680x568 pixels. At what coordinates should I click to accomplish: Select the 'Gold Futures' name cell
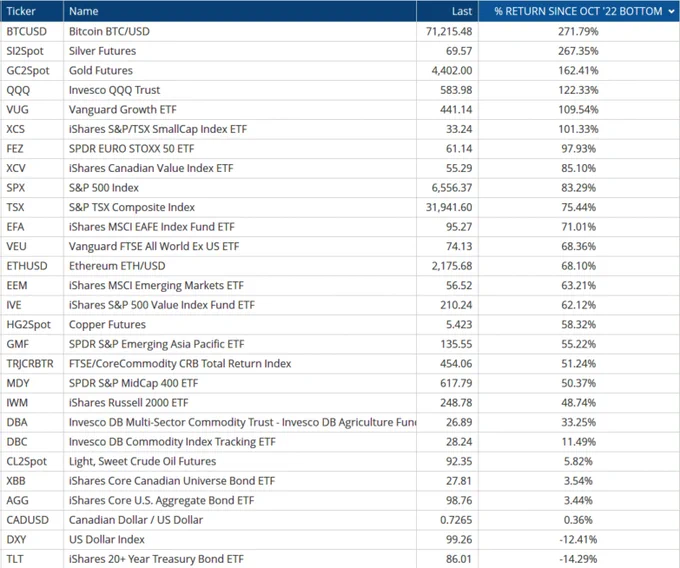click(x=240, y=71)
